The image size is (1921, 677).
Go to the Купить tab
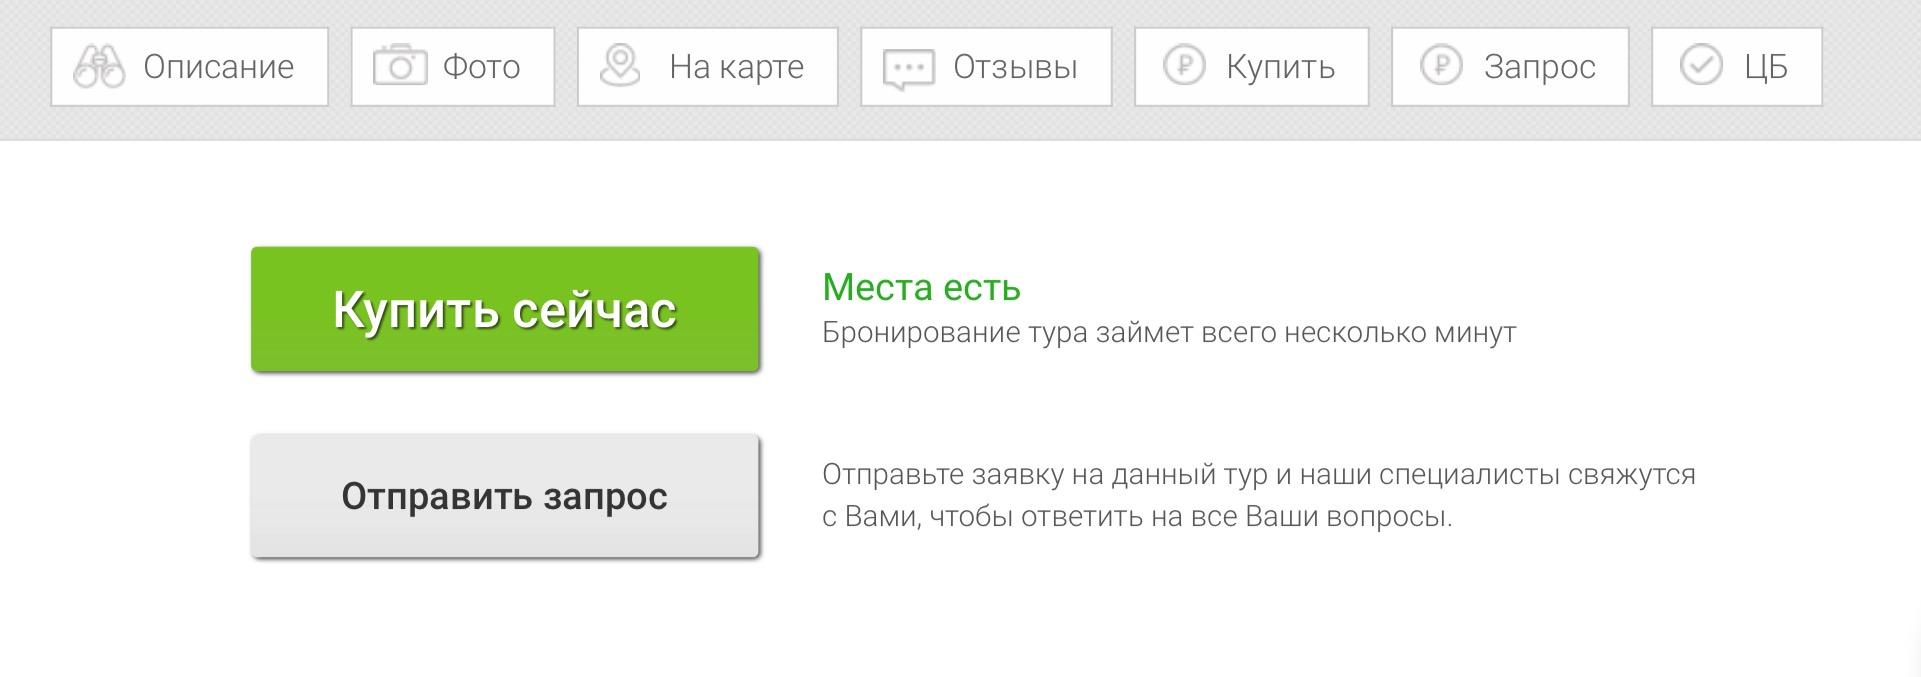coord(1252,67)
